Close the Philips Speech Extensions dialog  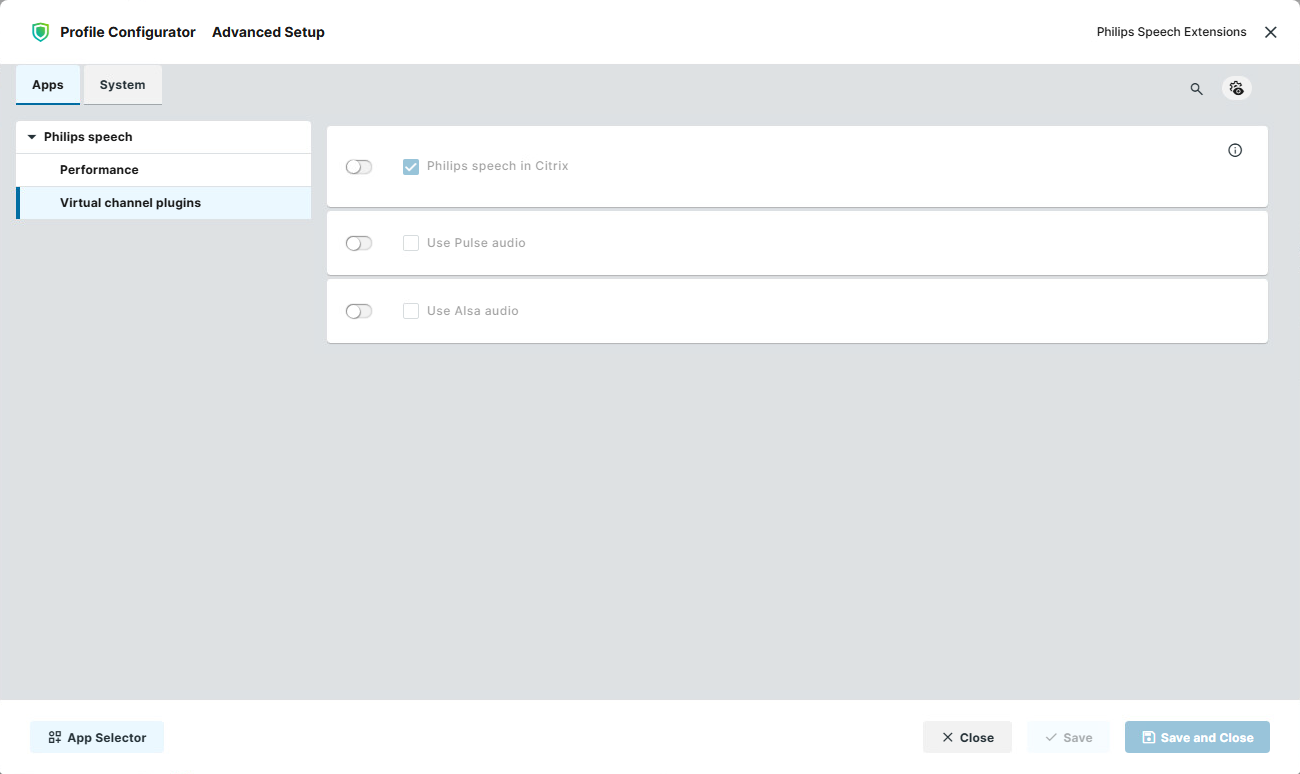[x=1270, y=32]
